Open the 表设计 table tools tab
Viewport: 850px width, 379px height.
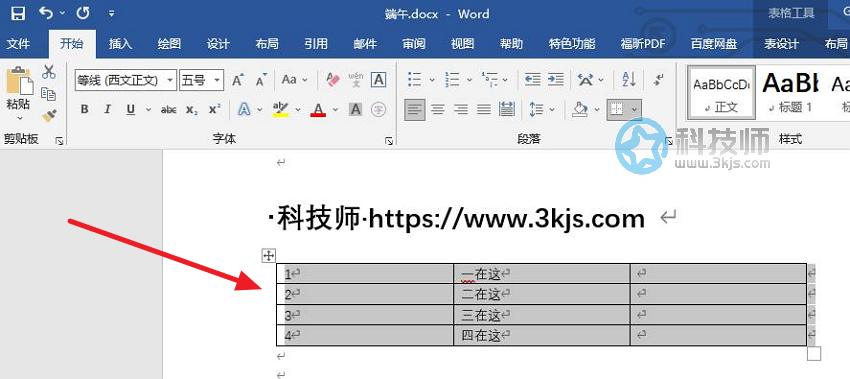(782, 44)
